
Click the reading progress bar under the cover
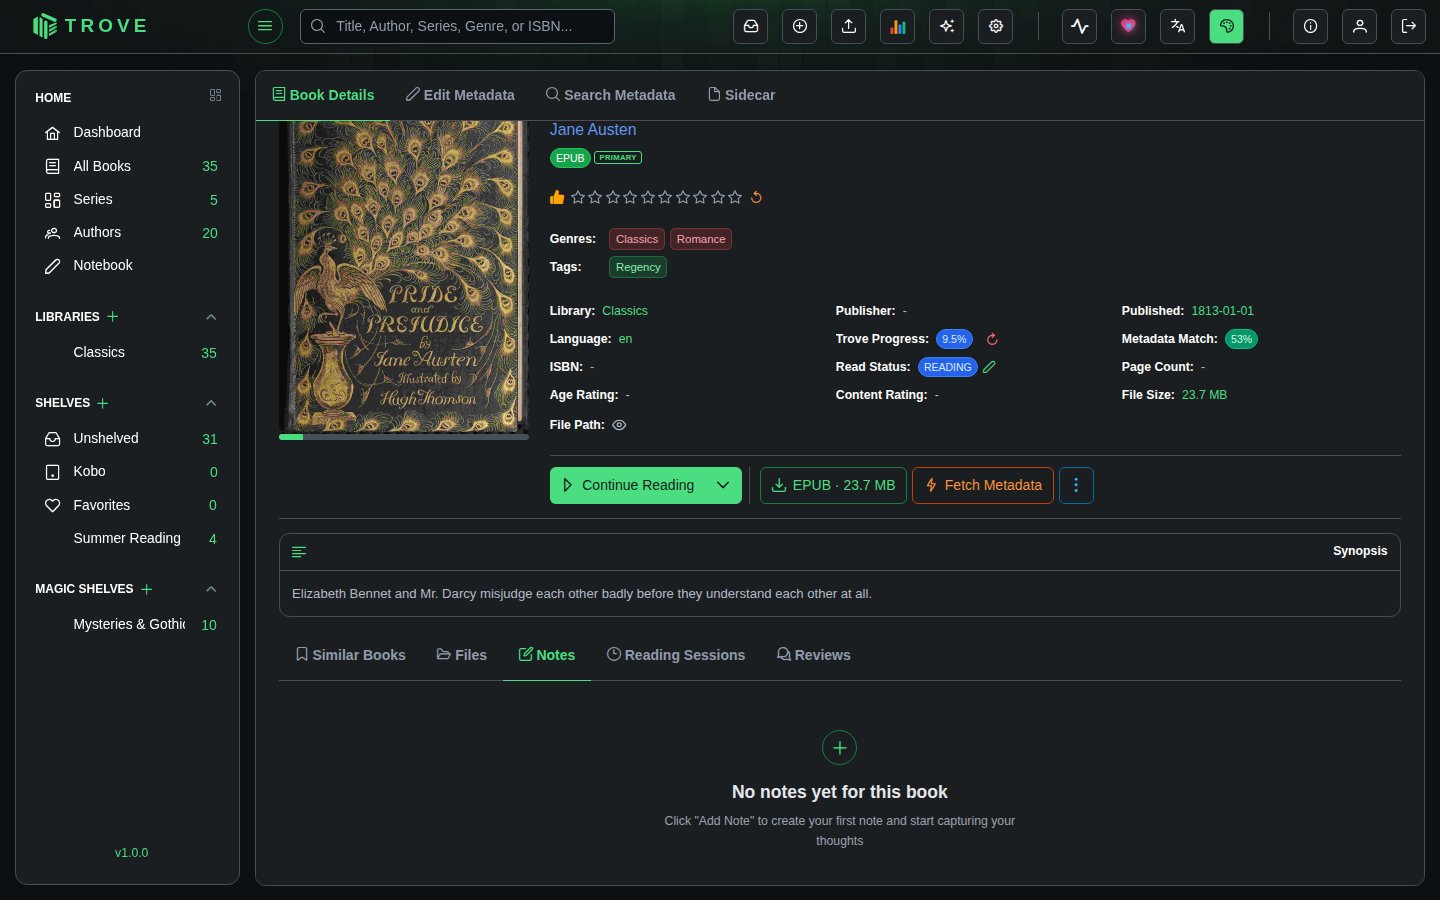pos(404,437)
